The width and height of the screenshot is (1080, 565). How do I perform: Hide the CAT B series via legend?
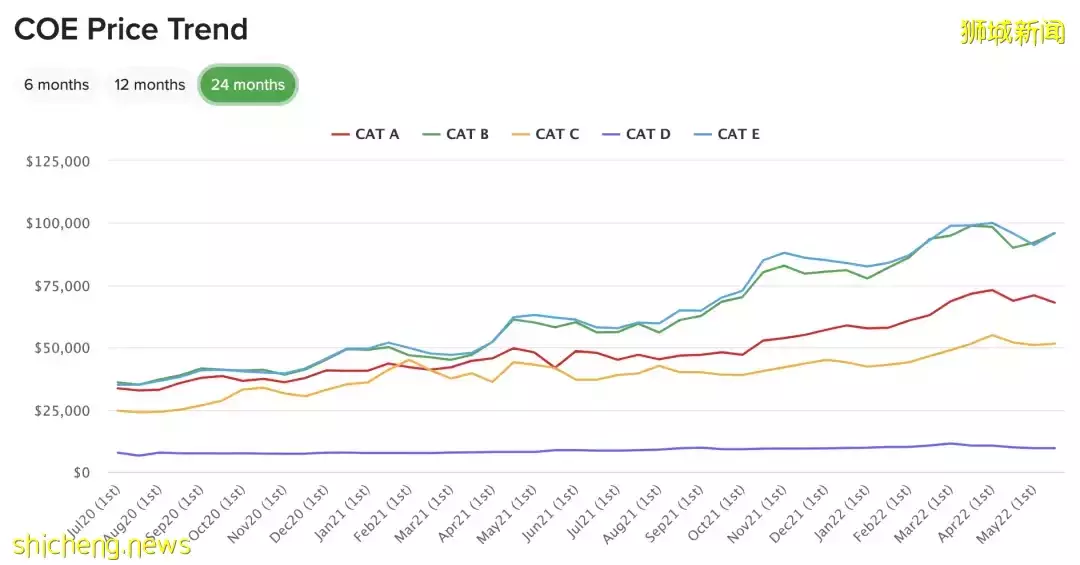click(x=457, y=134)
